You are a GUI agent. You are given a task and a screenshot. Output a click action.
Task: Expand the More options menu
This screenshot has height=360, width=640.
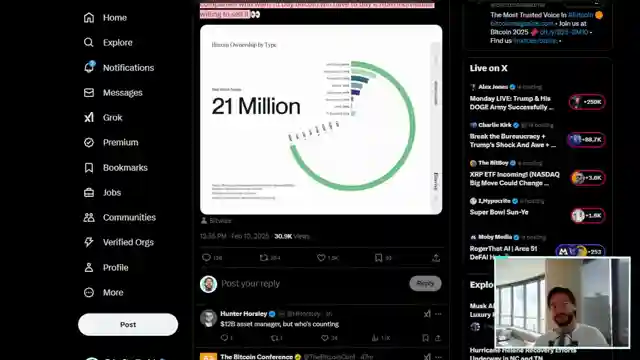[x=103, y=293]
